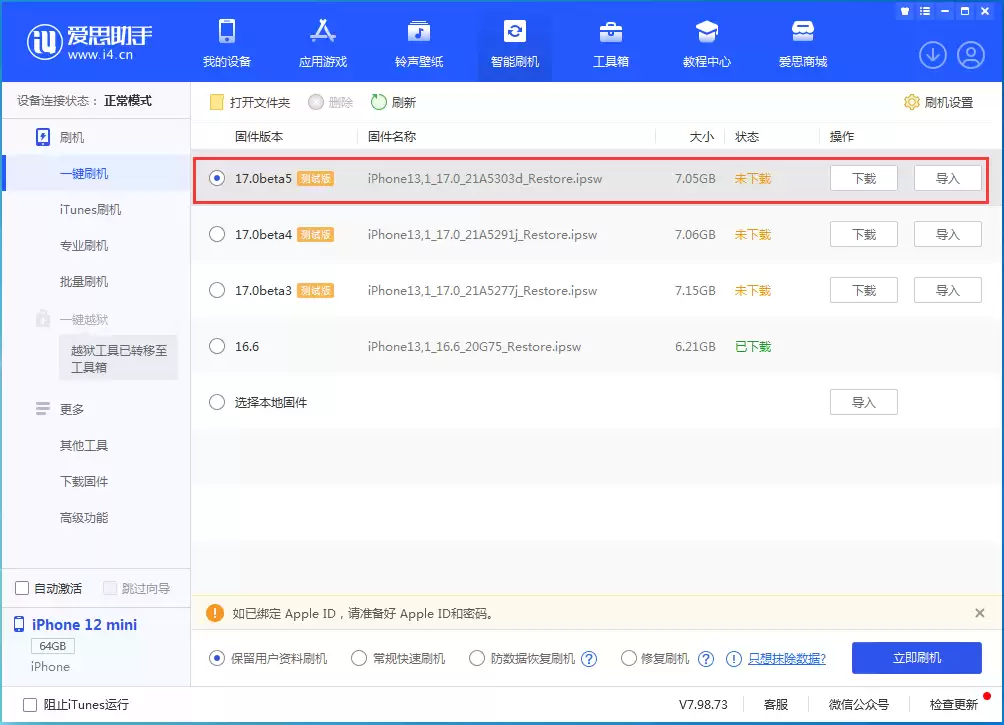Click the 更多 hamburger icon in sidebar
This screenshot has height=725, width=1004.
tap(42, 409)
